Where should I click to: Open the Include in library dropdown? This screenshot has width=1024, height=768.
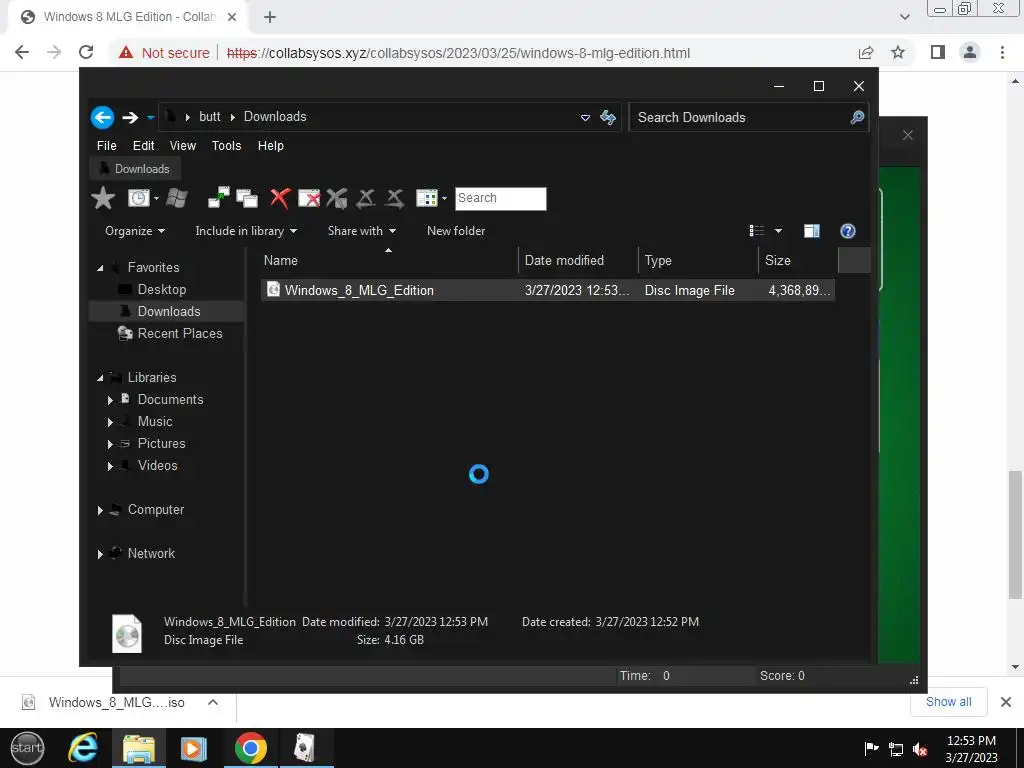[x=246, y=231]
